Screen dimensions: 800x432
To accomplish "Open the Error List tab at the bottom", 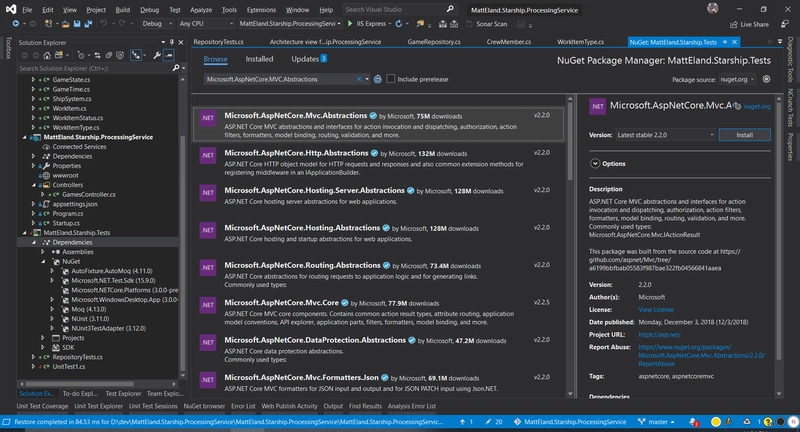I will point(243,406).
